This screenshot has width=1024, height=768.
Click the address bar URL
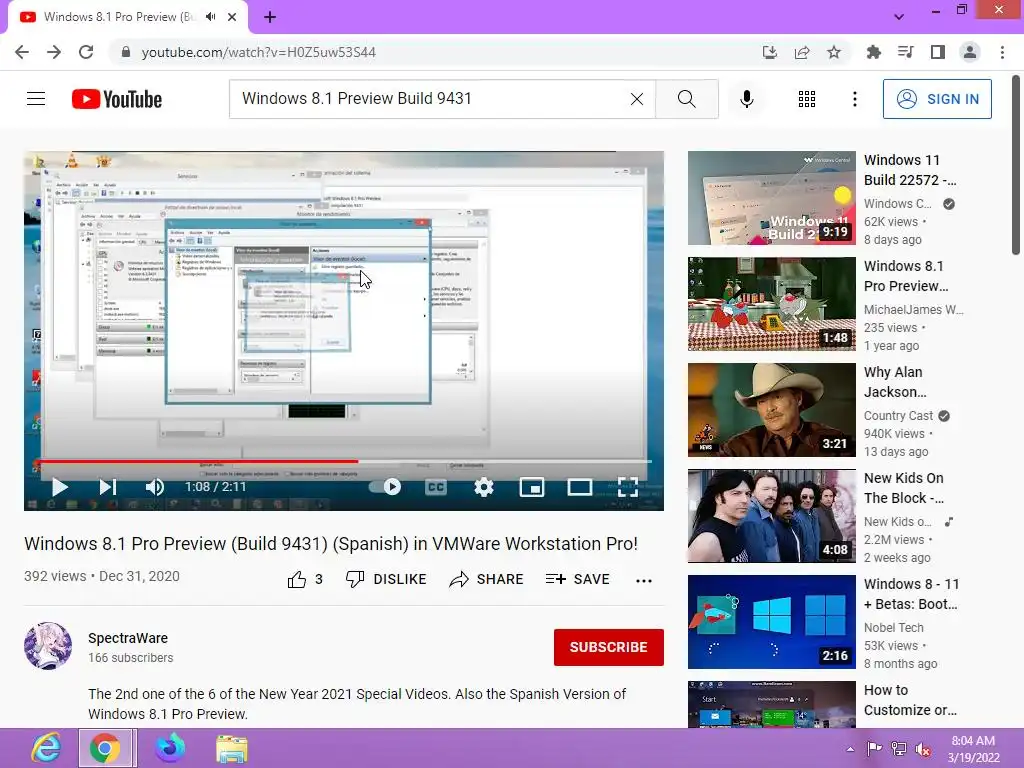coord(259,52)
